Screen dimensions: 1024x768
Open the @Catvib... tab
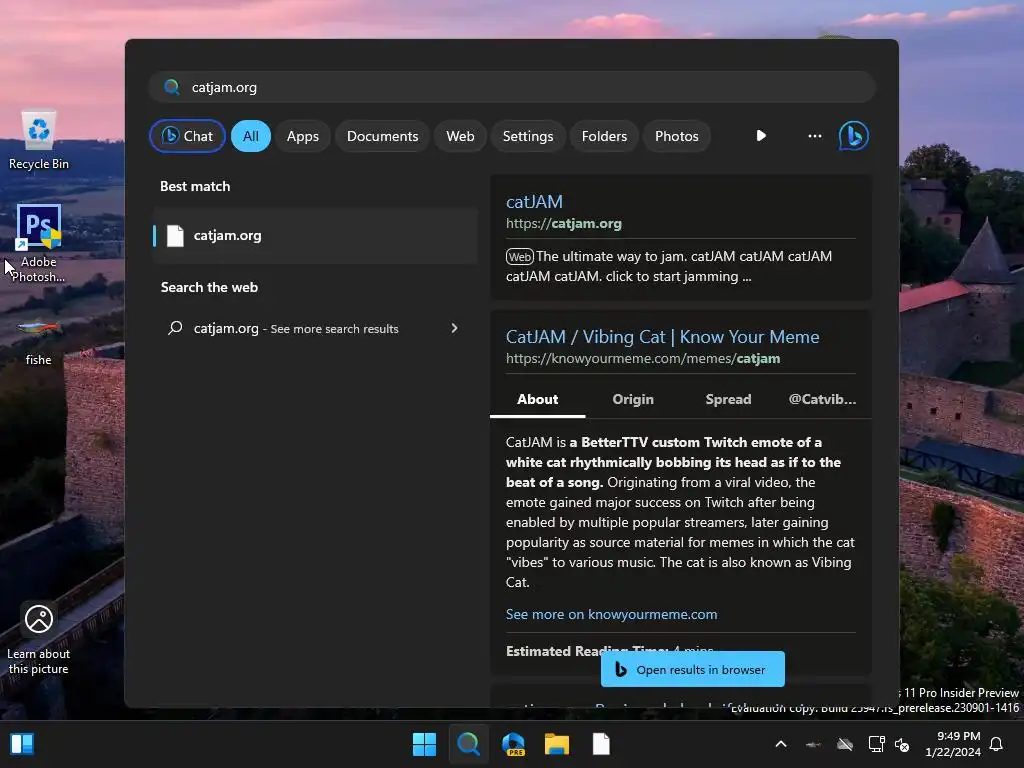822,399
